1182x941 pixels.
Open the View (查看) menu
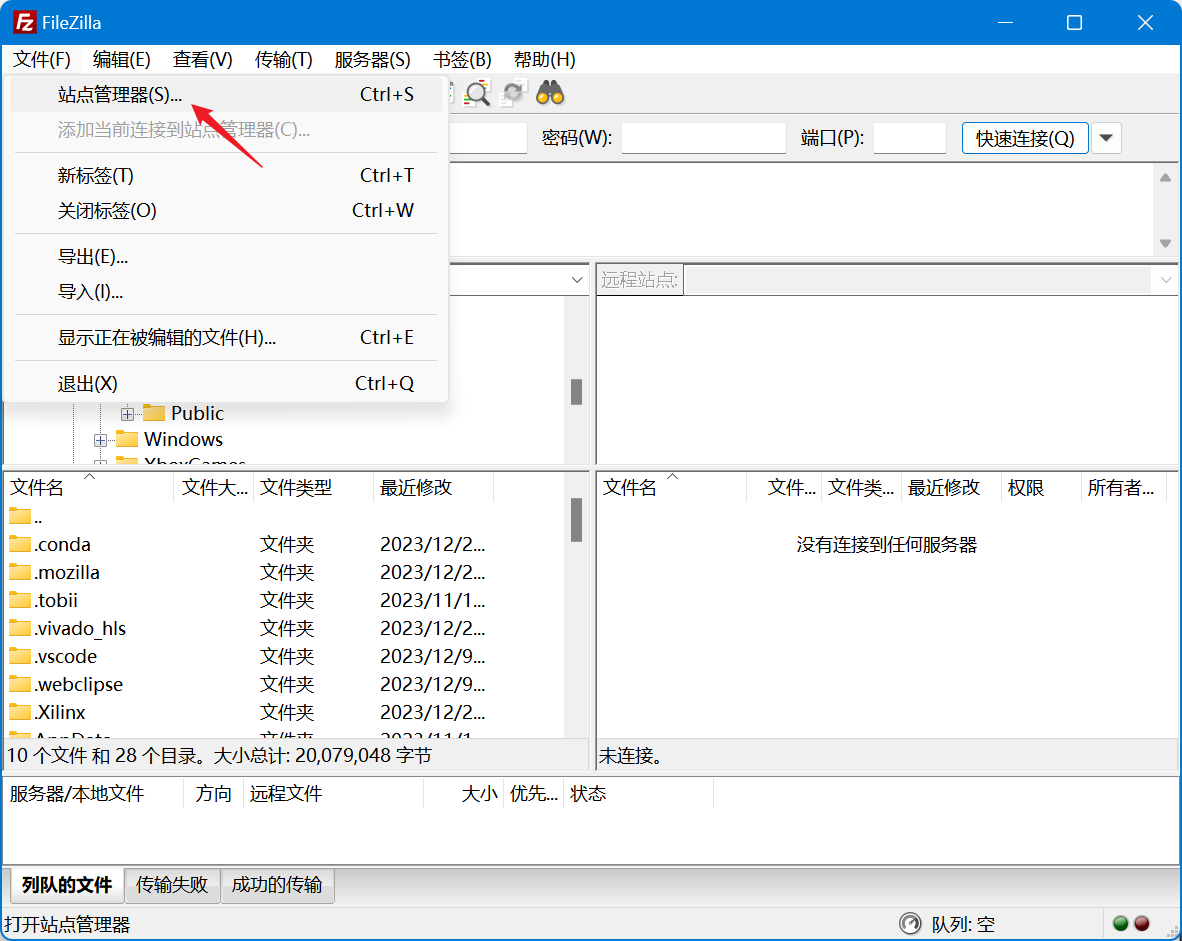[x=202, y=60]
